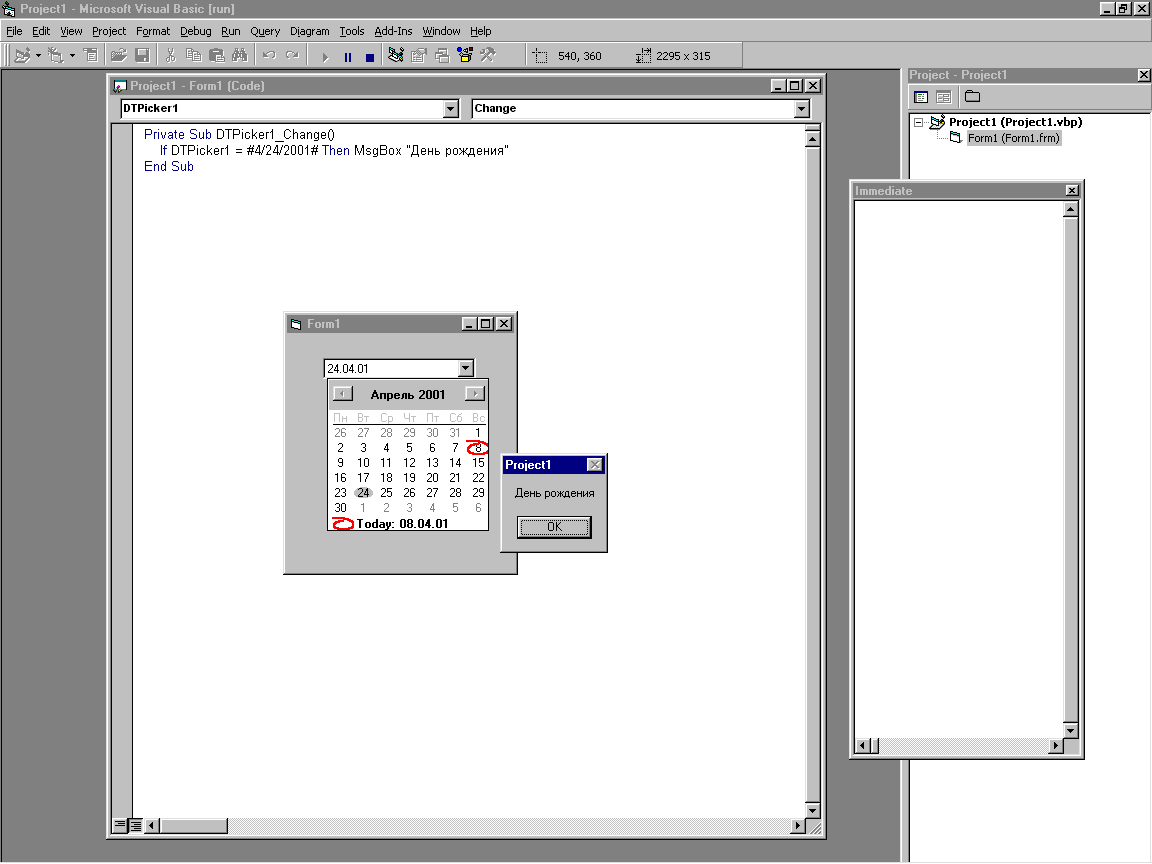1152x864 pixels.
Task: Collapse the Project1 (Project1.vbp) tree node
Action: pos(918,123)
